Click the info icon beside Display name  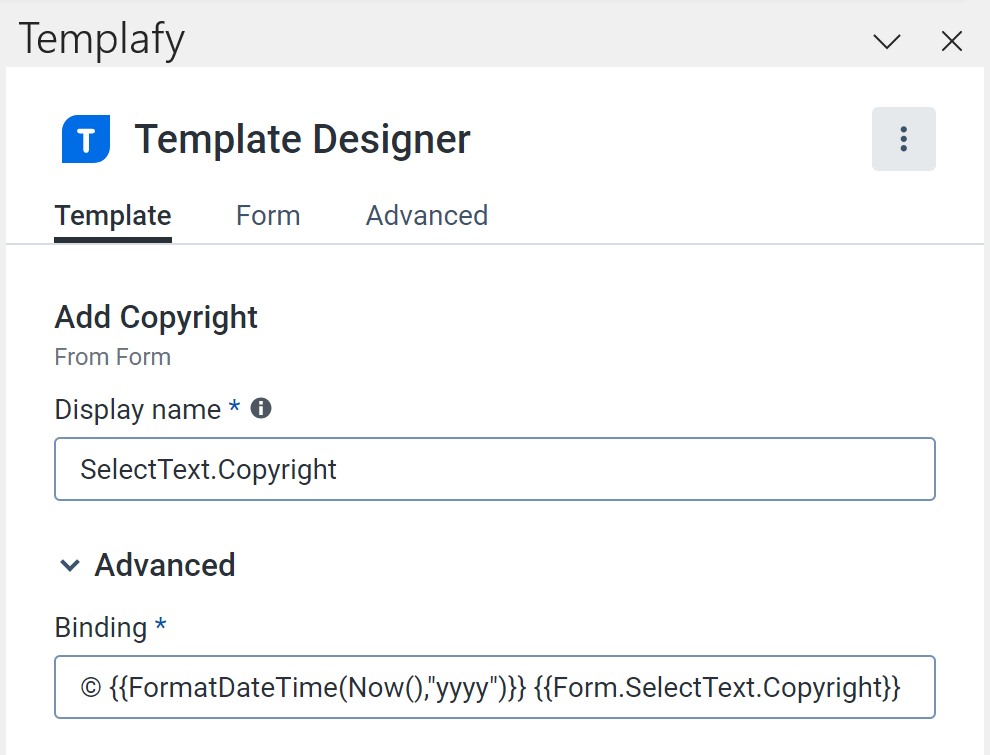pyautogui.click(x=260, y=408)
